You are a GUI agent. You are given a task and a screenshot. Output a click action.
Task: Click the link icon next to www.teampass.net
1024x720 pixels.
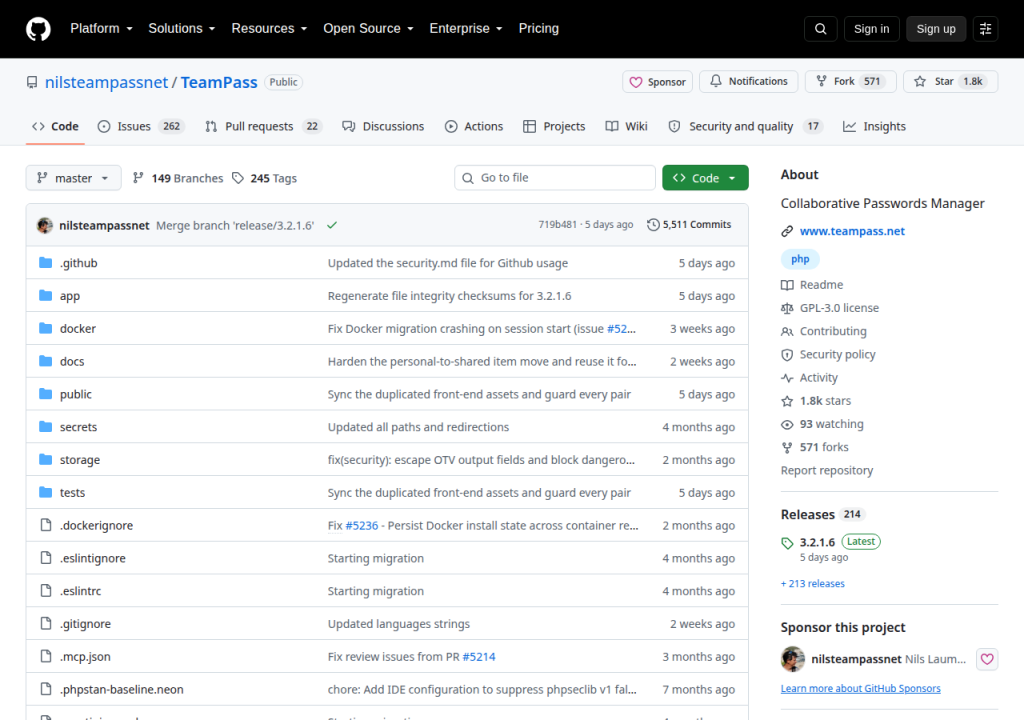click(787, 231)
